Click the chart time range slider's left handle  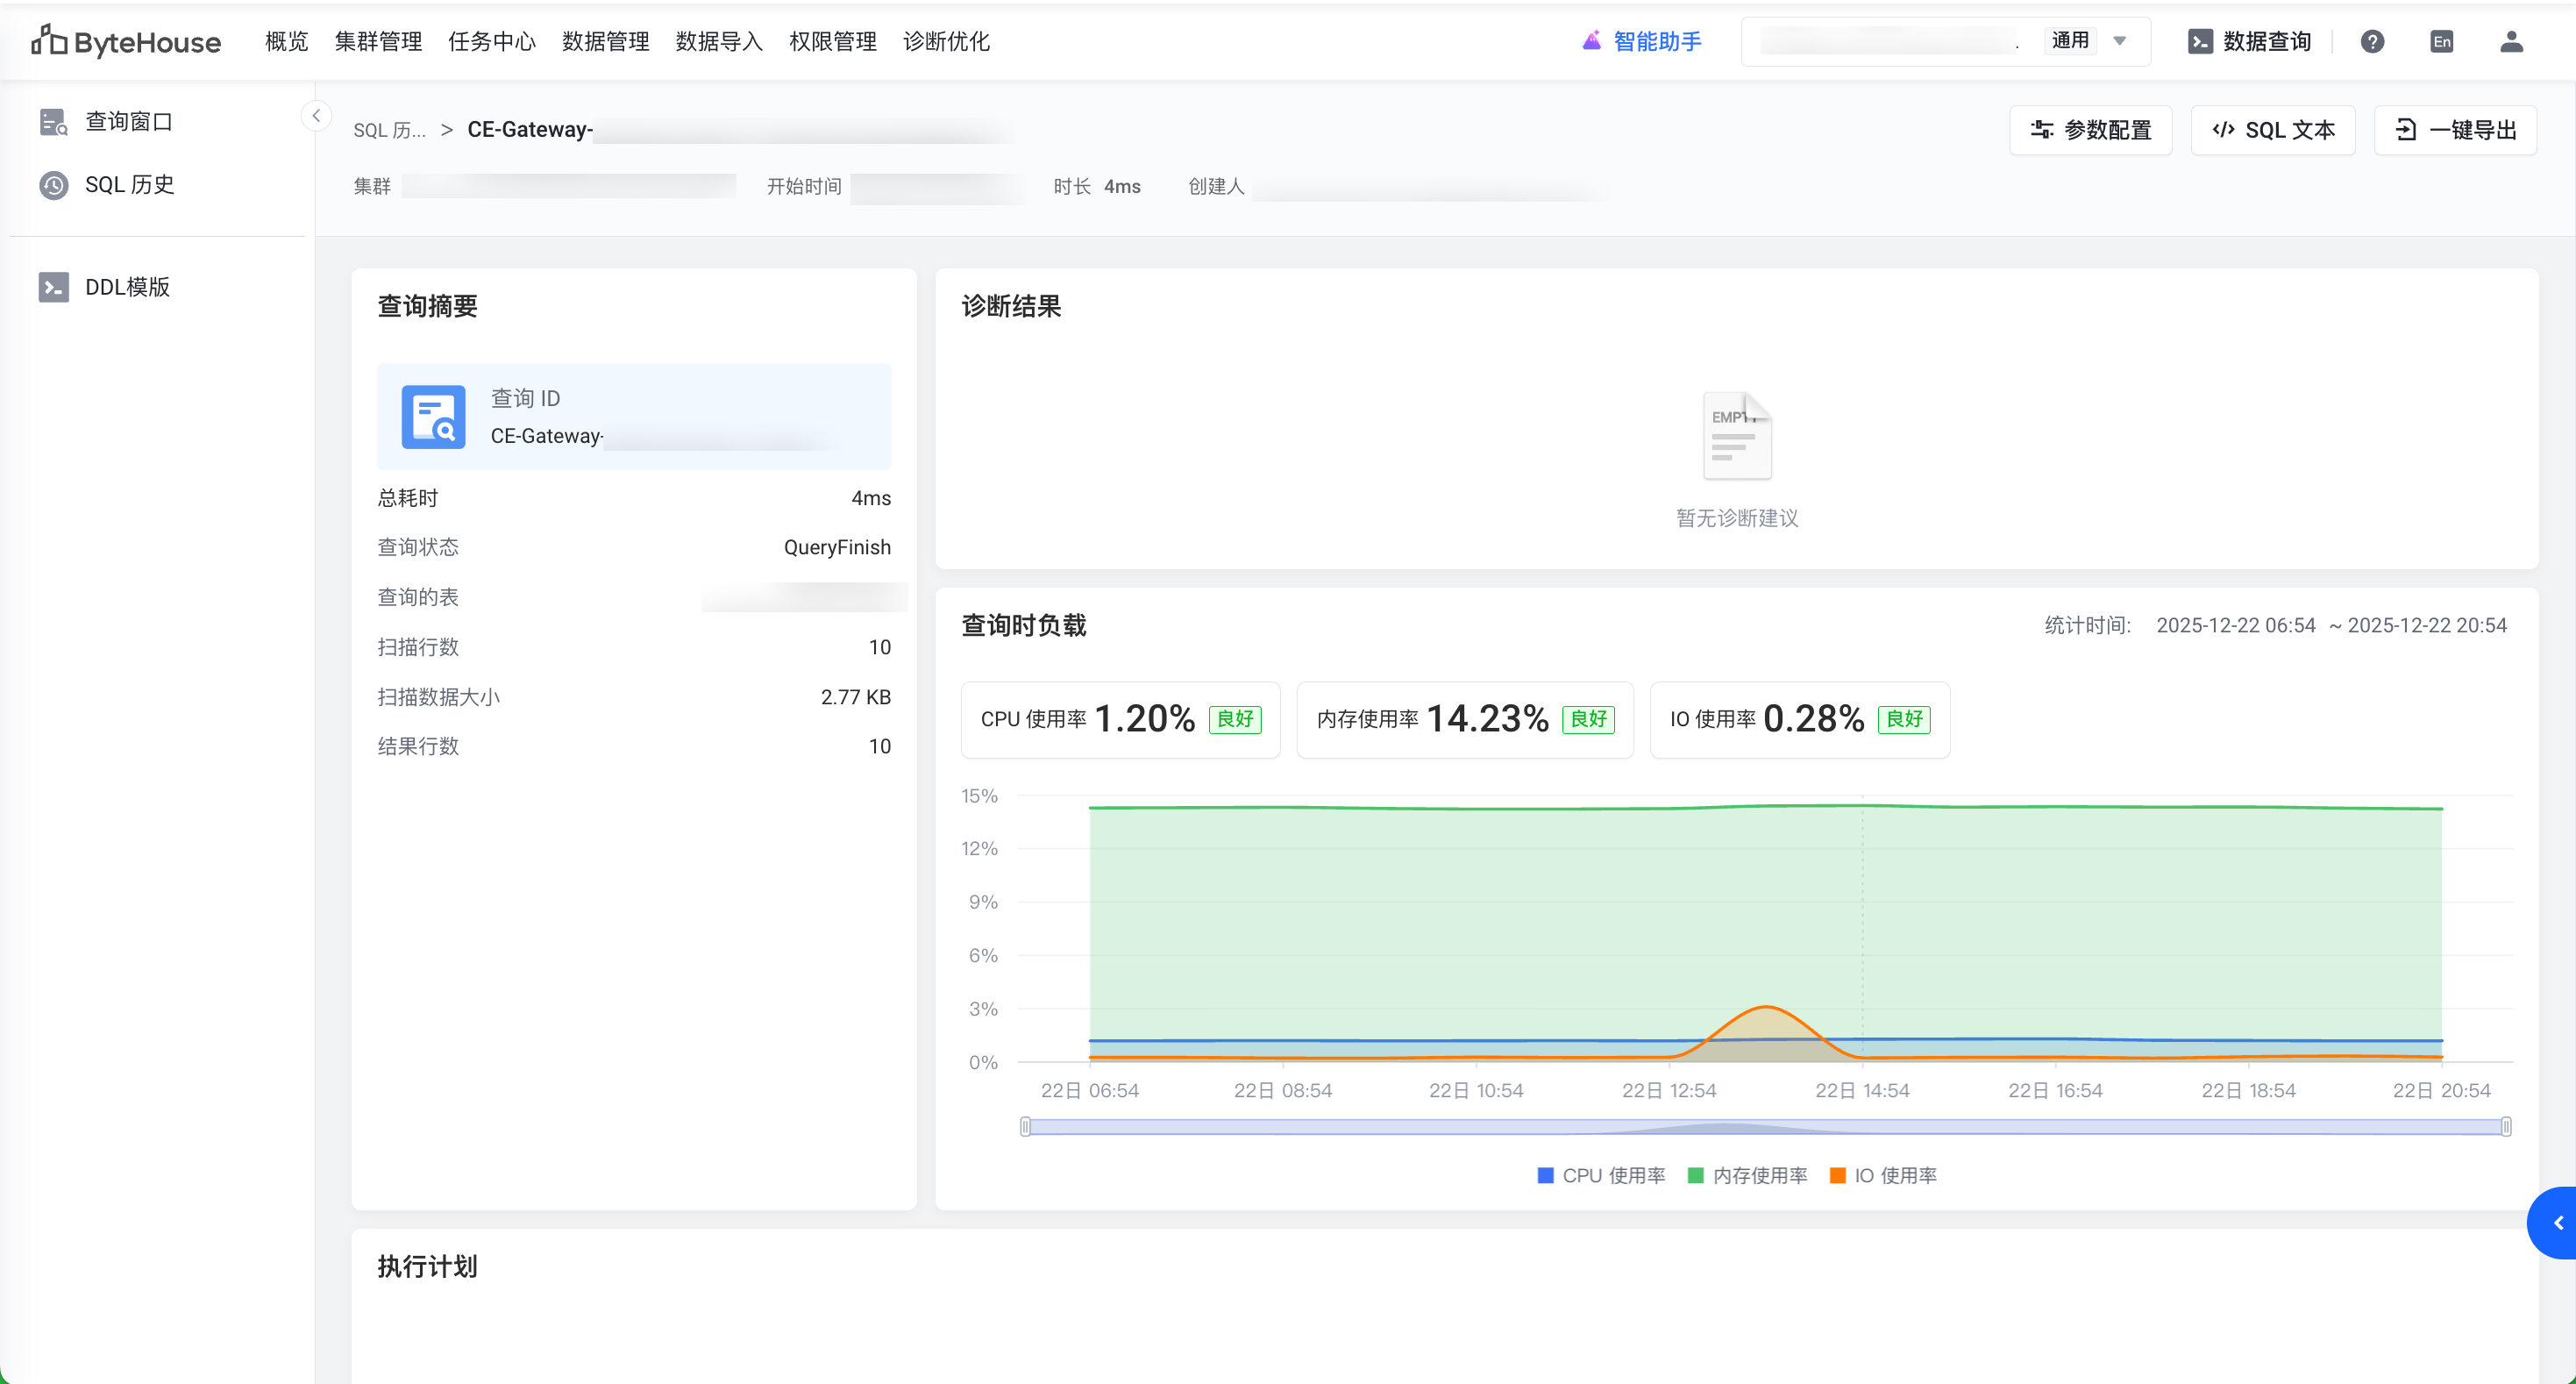click(x=1025, y=1127)
